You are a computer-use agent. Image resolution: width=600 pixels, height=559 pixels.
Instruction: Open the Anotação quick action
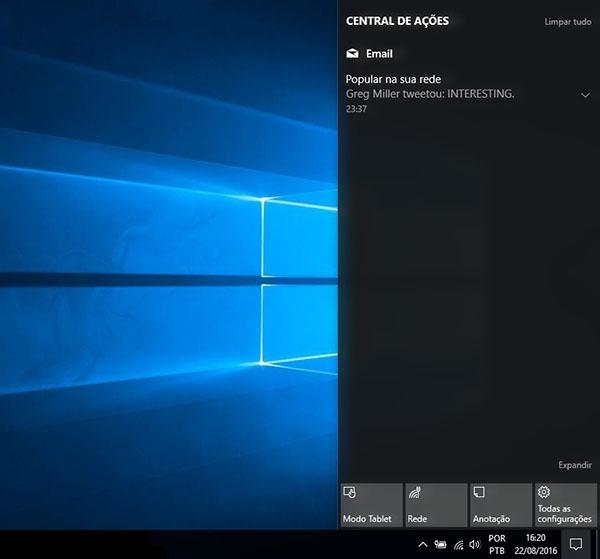coord(501,505)
